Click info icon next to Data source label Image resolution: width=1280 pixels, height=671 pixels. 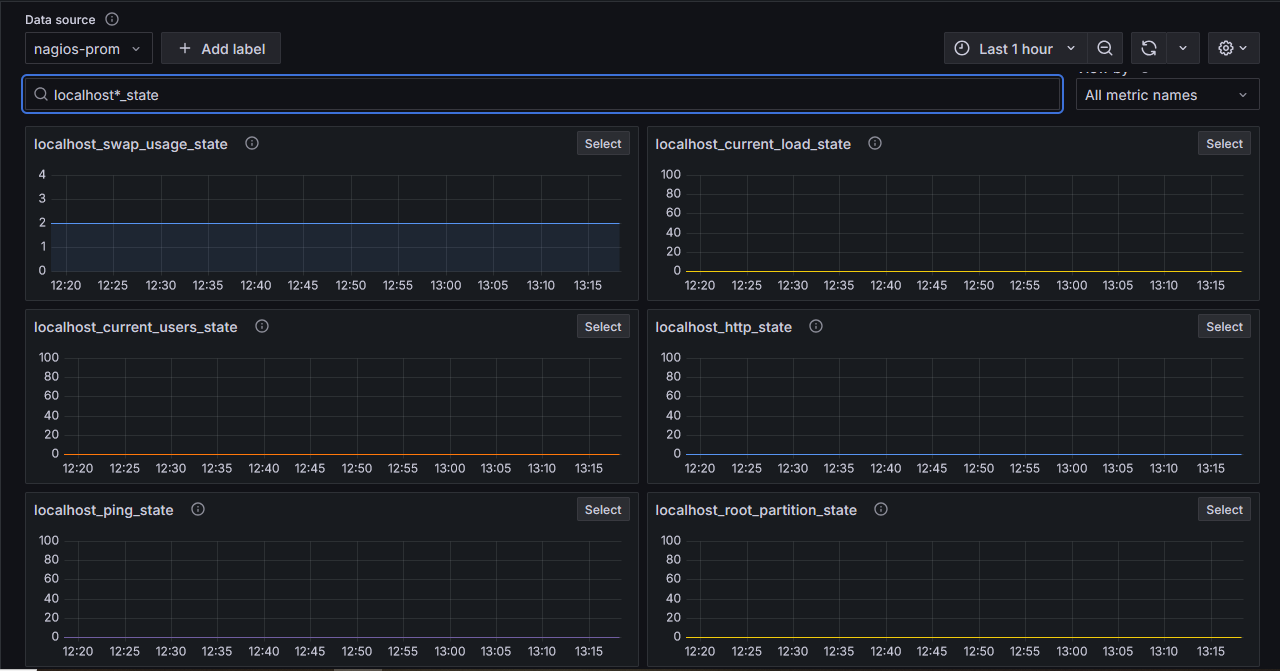112,19
